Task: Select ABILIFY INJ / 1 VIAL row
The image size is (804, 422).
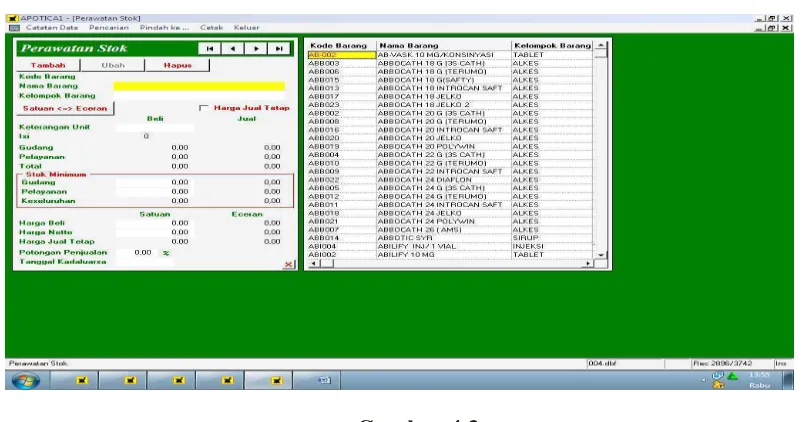Action: pos(450,246)
